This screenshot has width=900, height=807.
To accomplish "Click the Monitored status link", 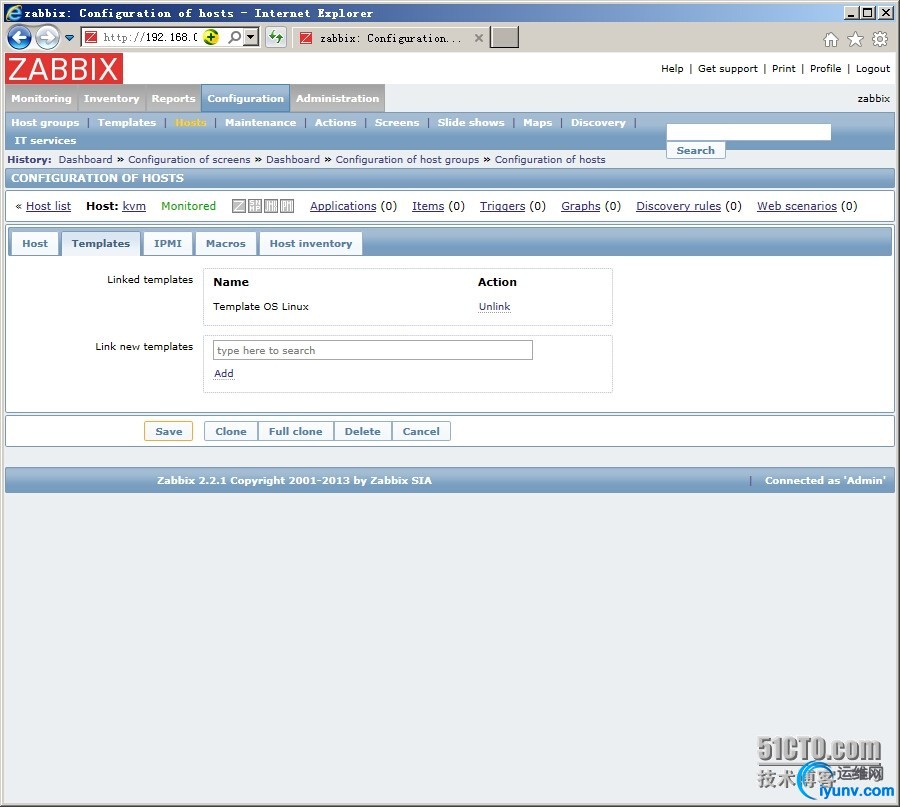I will 188,206.
